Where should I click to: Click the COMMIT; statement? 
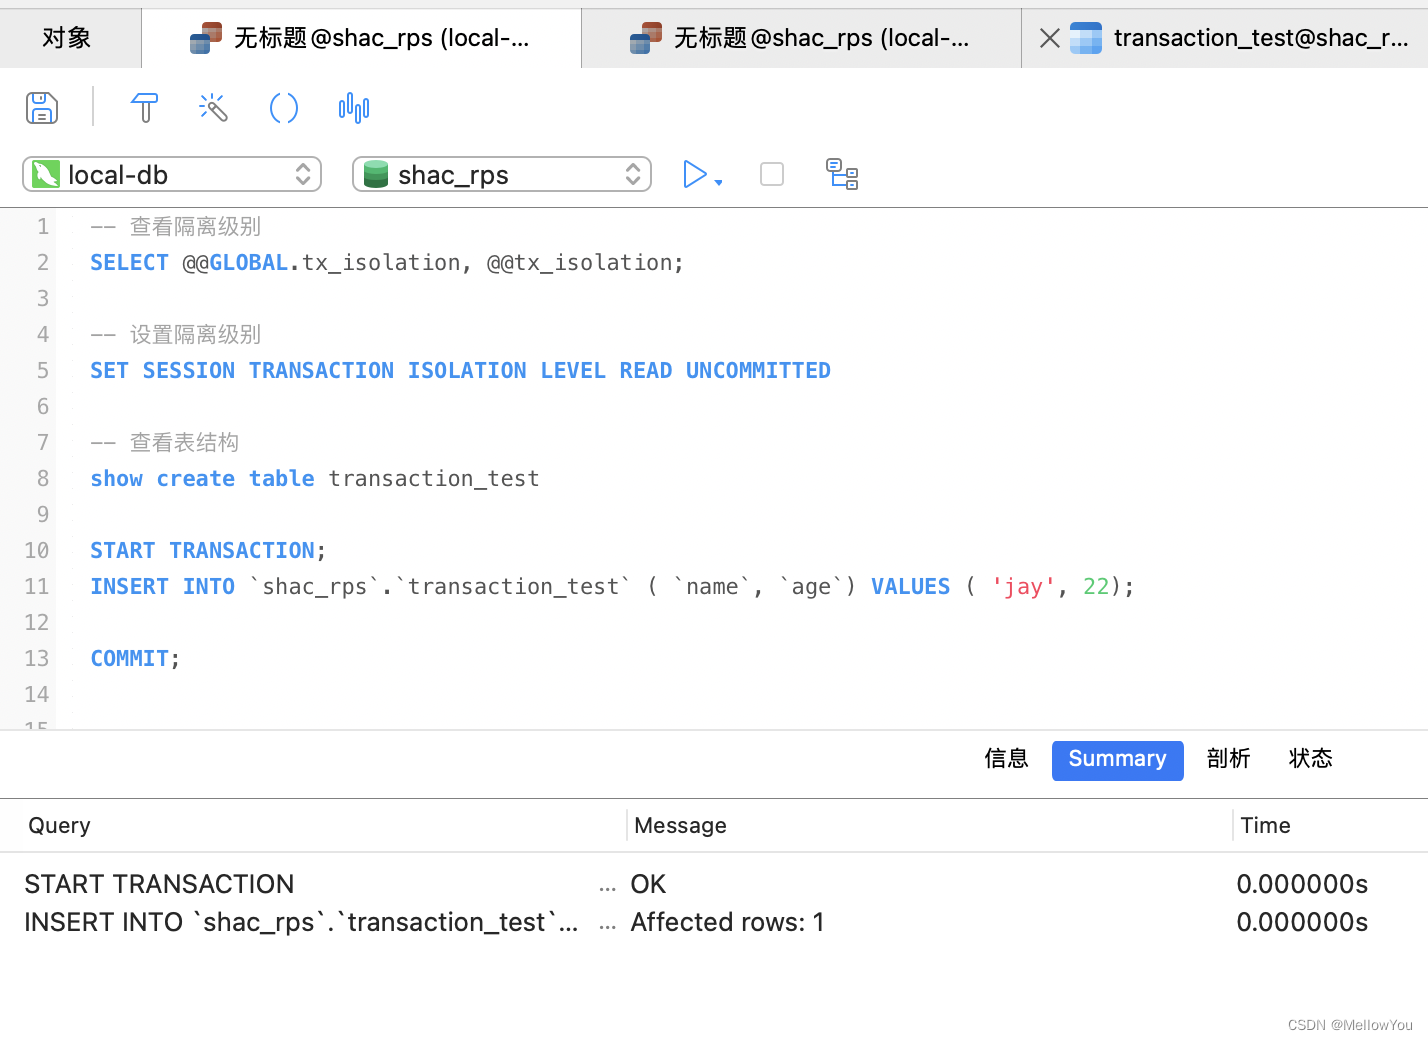pyautogui.click(x=135, y=659)
